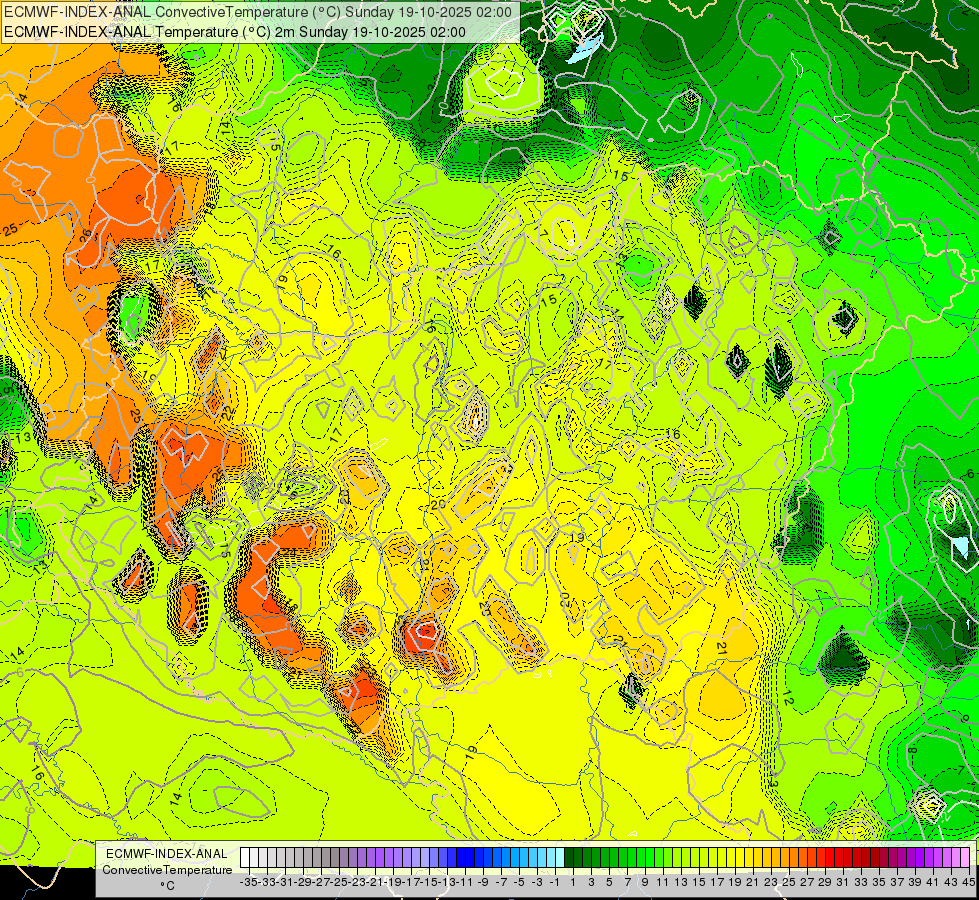Select the white swatch at the -35 end
Viewport: 979px width, 900px height.
[x=245, y=858]
